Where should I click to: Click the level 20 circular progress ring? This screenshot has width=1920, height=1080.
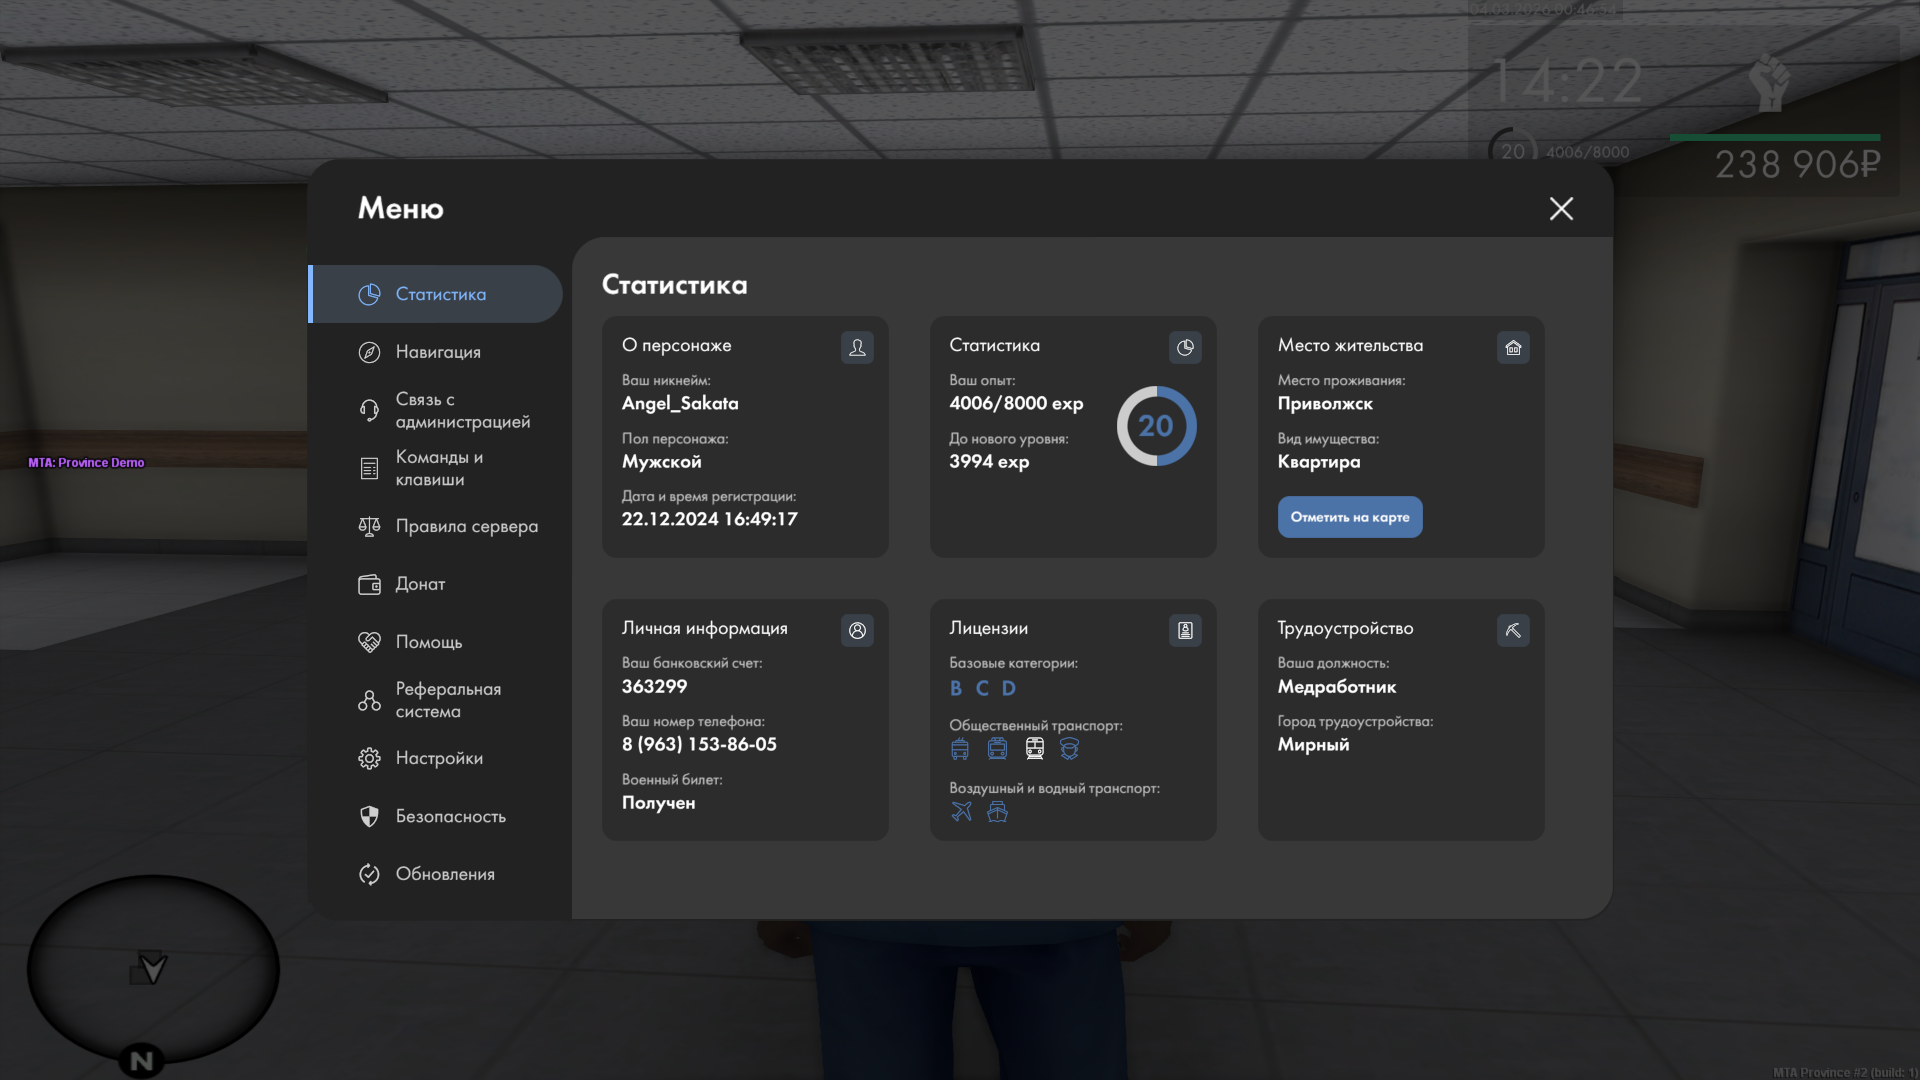tap(1156, 426)
